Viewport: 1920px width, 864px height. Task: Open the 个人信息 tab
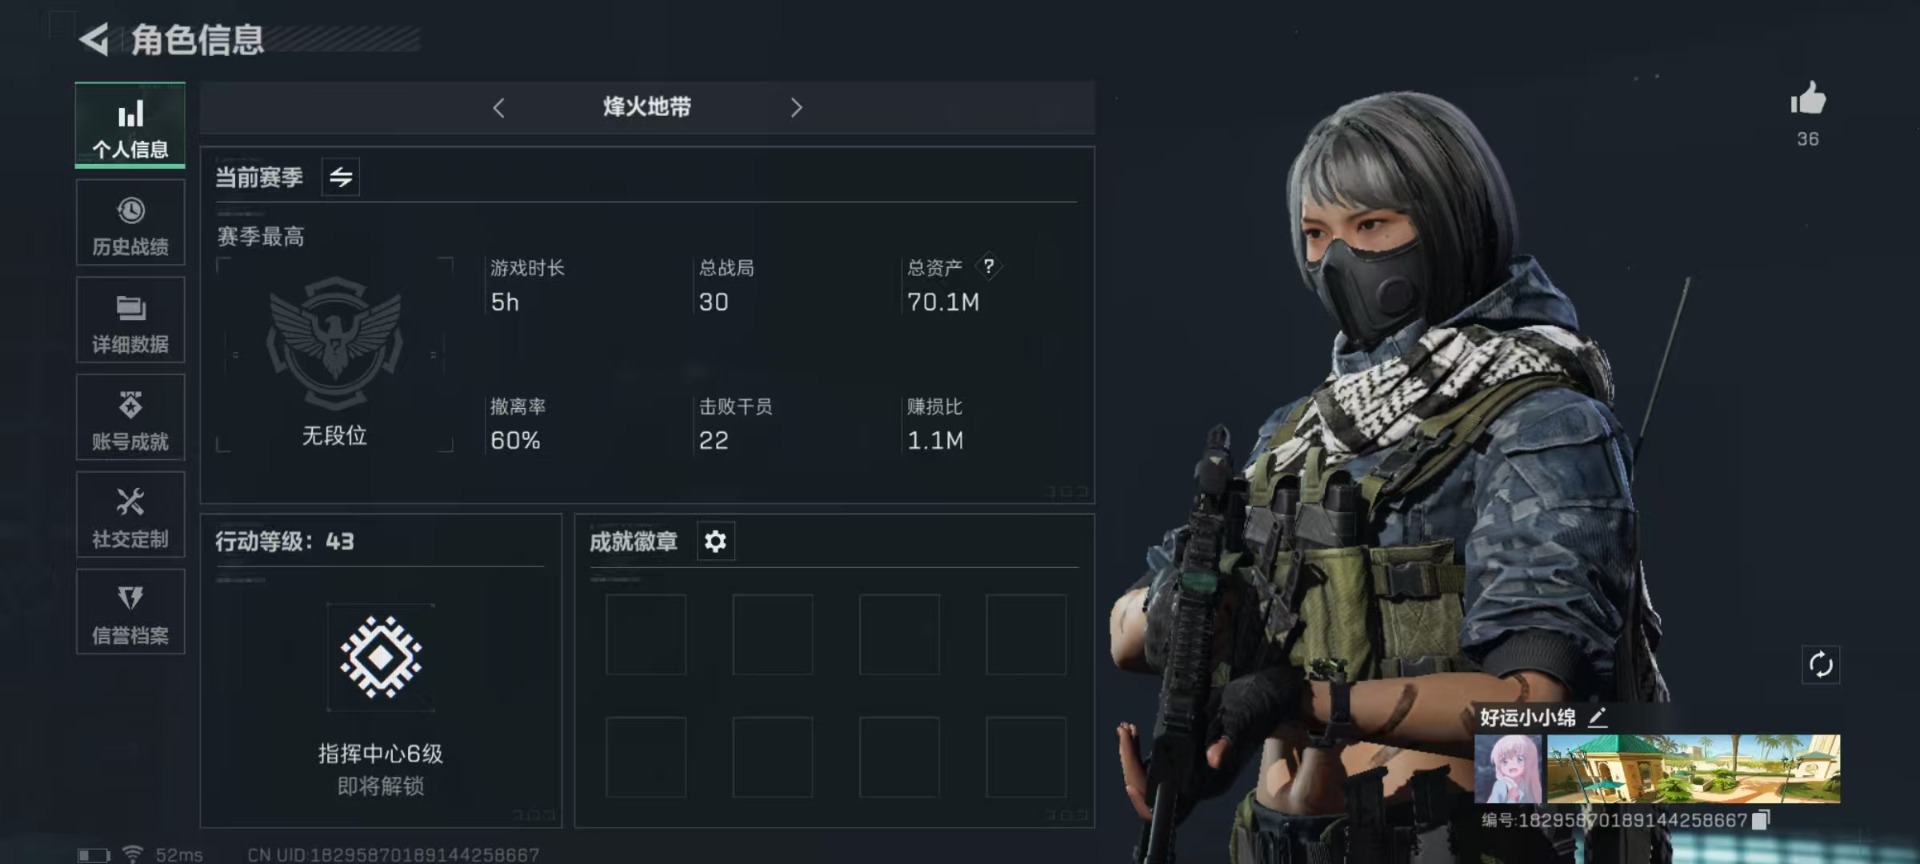pyautogui.click(x=130, y=126)
